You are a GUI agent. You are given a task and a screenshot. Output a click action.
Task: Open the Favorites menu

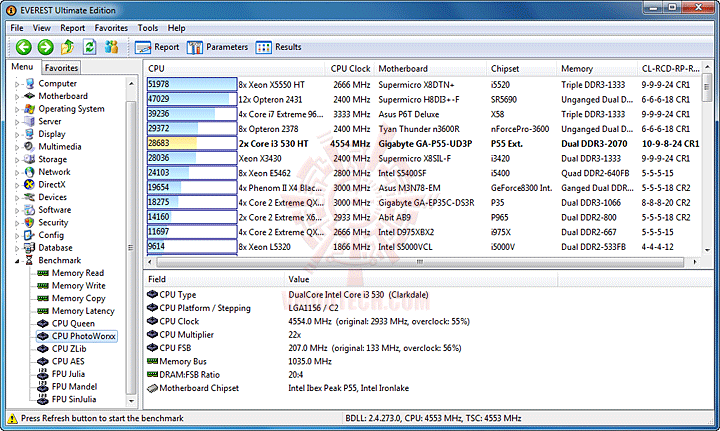coord(111,28)
